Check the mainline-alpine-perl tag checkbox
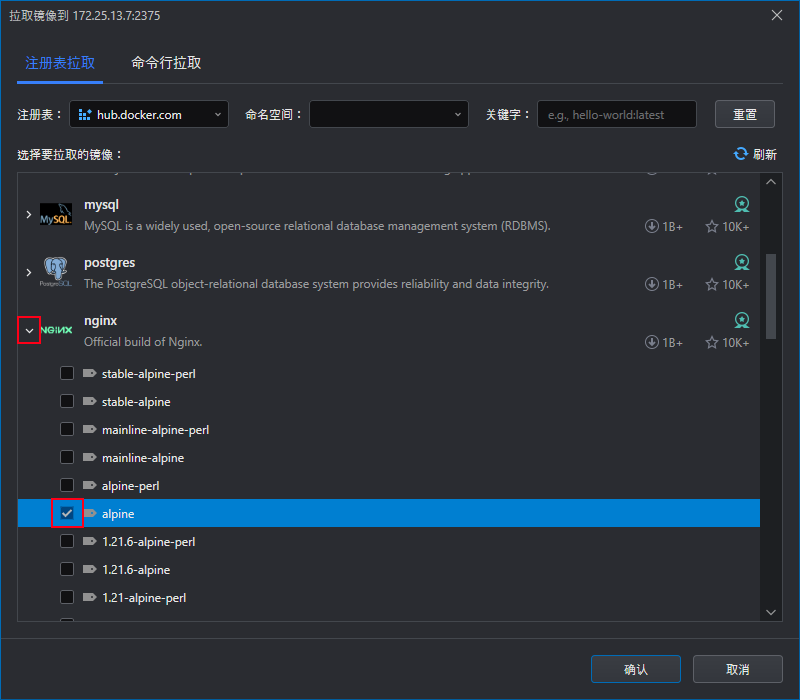 (x=67, y=430)
